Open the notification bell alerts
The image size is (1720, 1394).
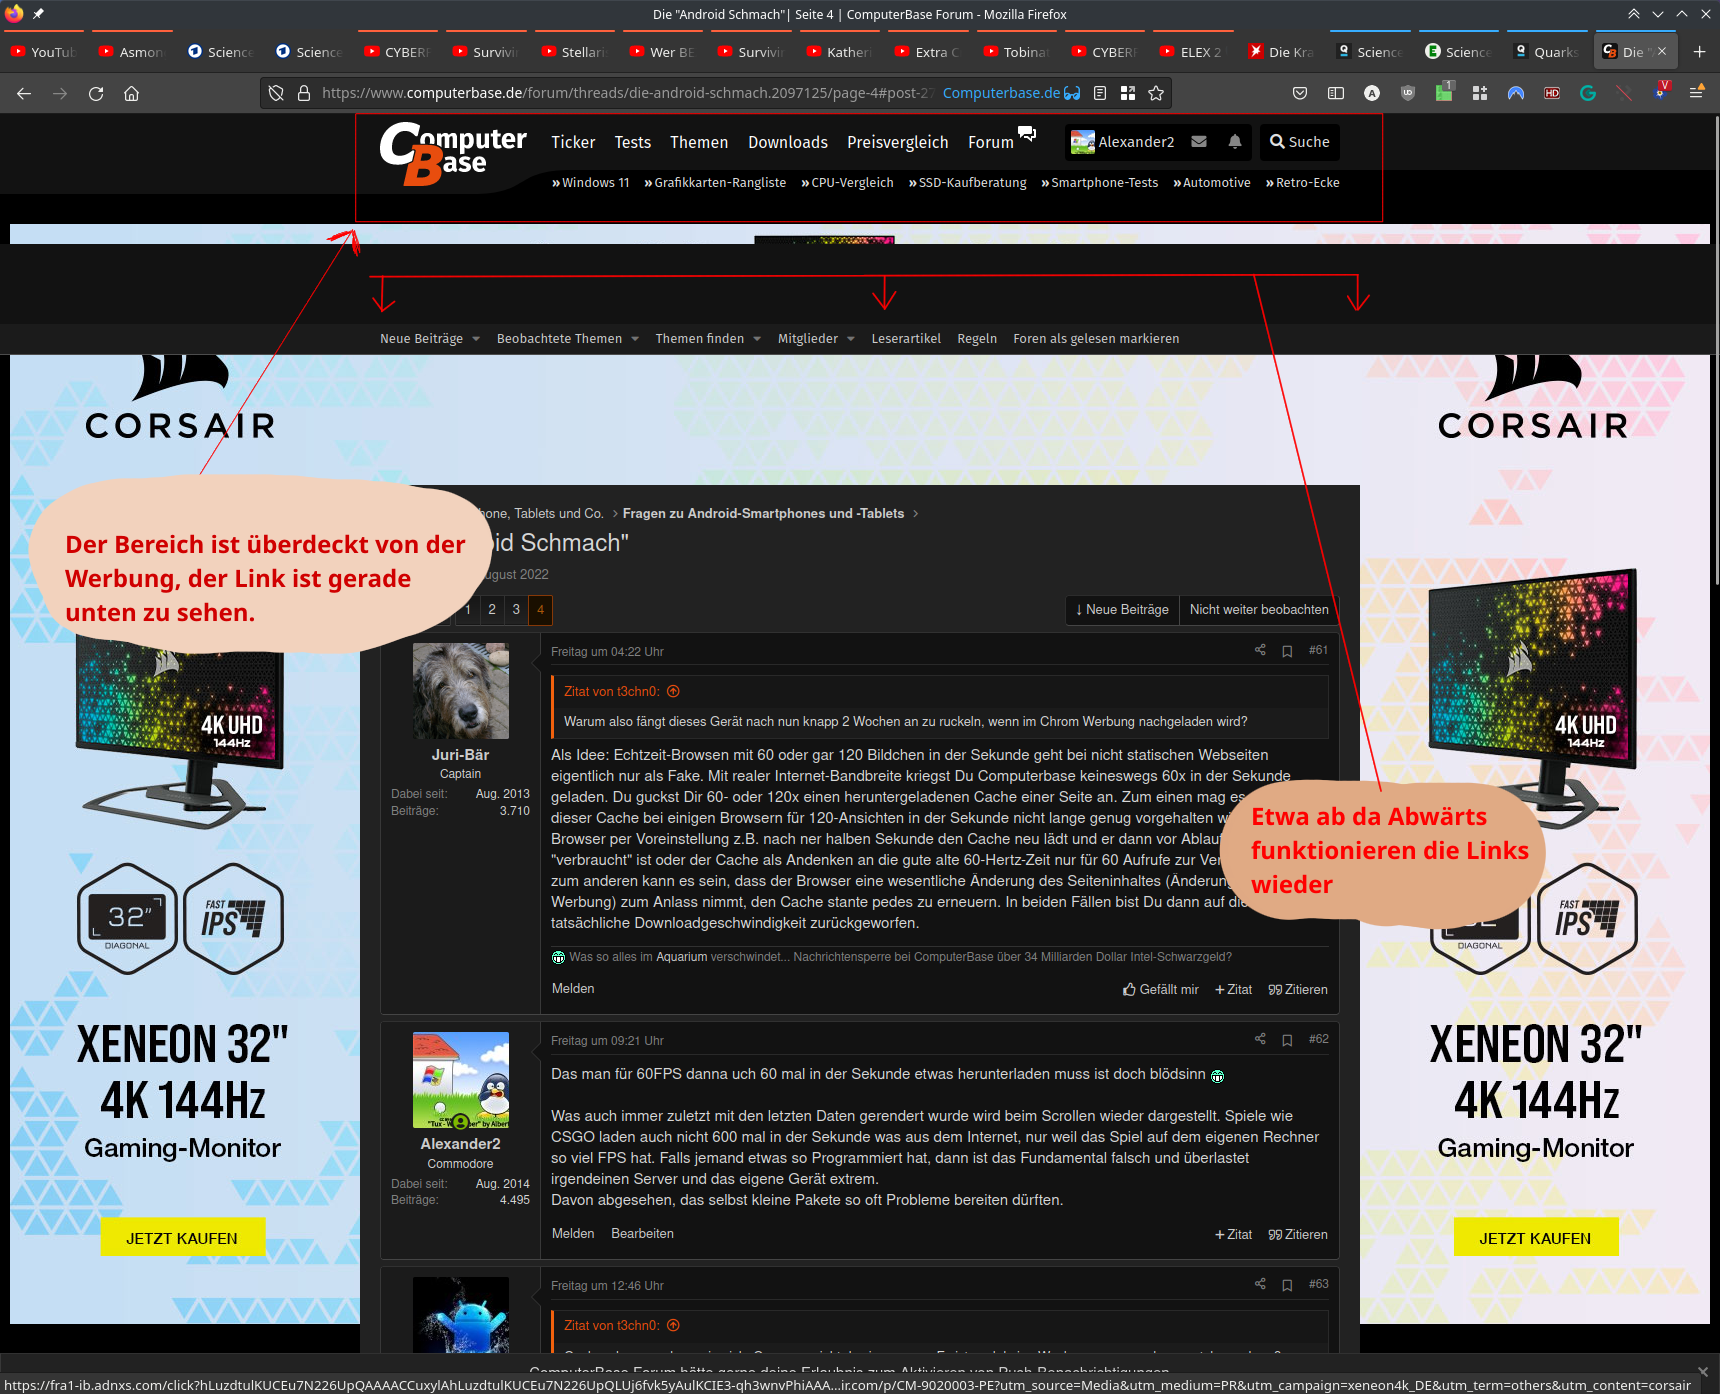(x=1235, y=142)
